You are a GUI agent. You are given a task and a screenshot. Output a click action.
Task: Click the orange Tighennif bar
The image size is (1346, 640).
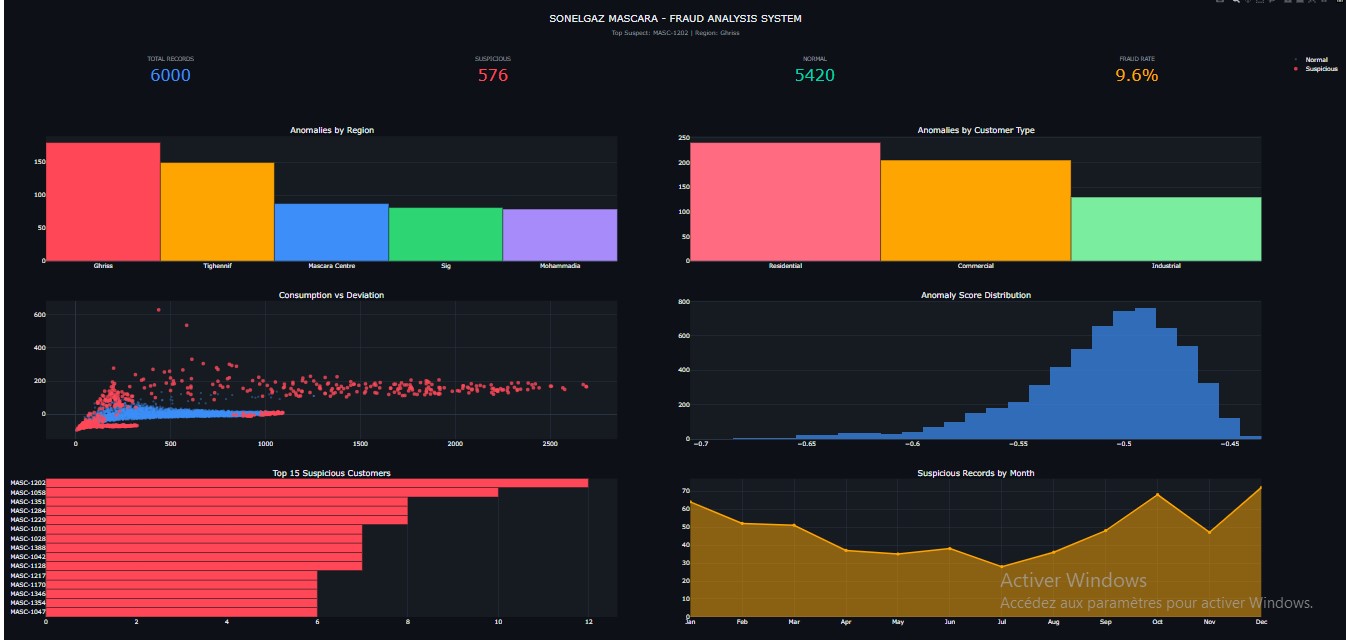217,212
